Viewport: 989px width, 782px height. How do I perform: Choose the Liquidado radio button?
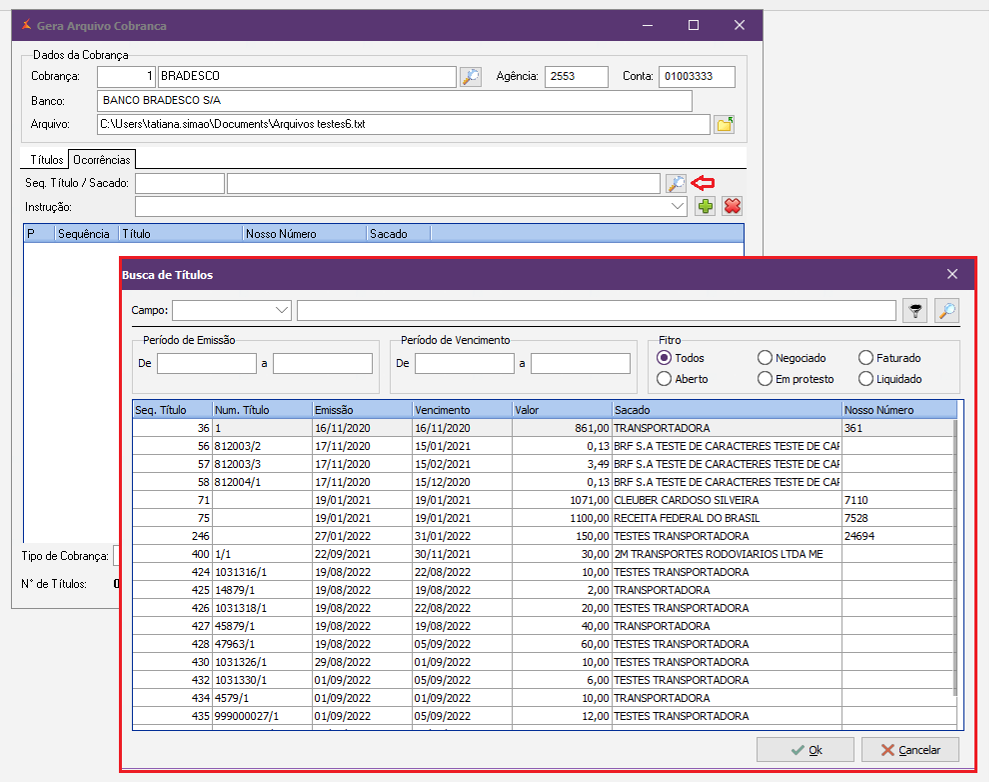(x=866, y=379)
